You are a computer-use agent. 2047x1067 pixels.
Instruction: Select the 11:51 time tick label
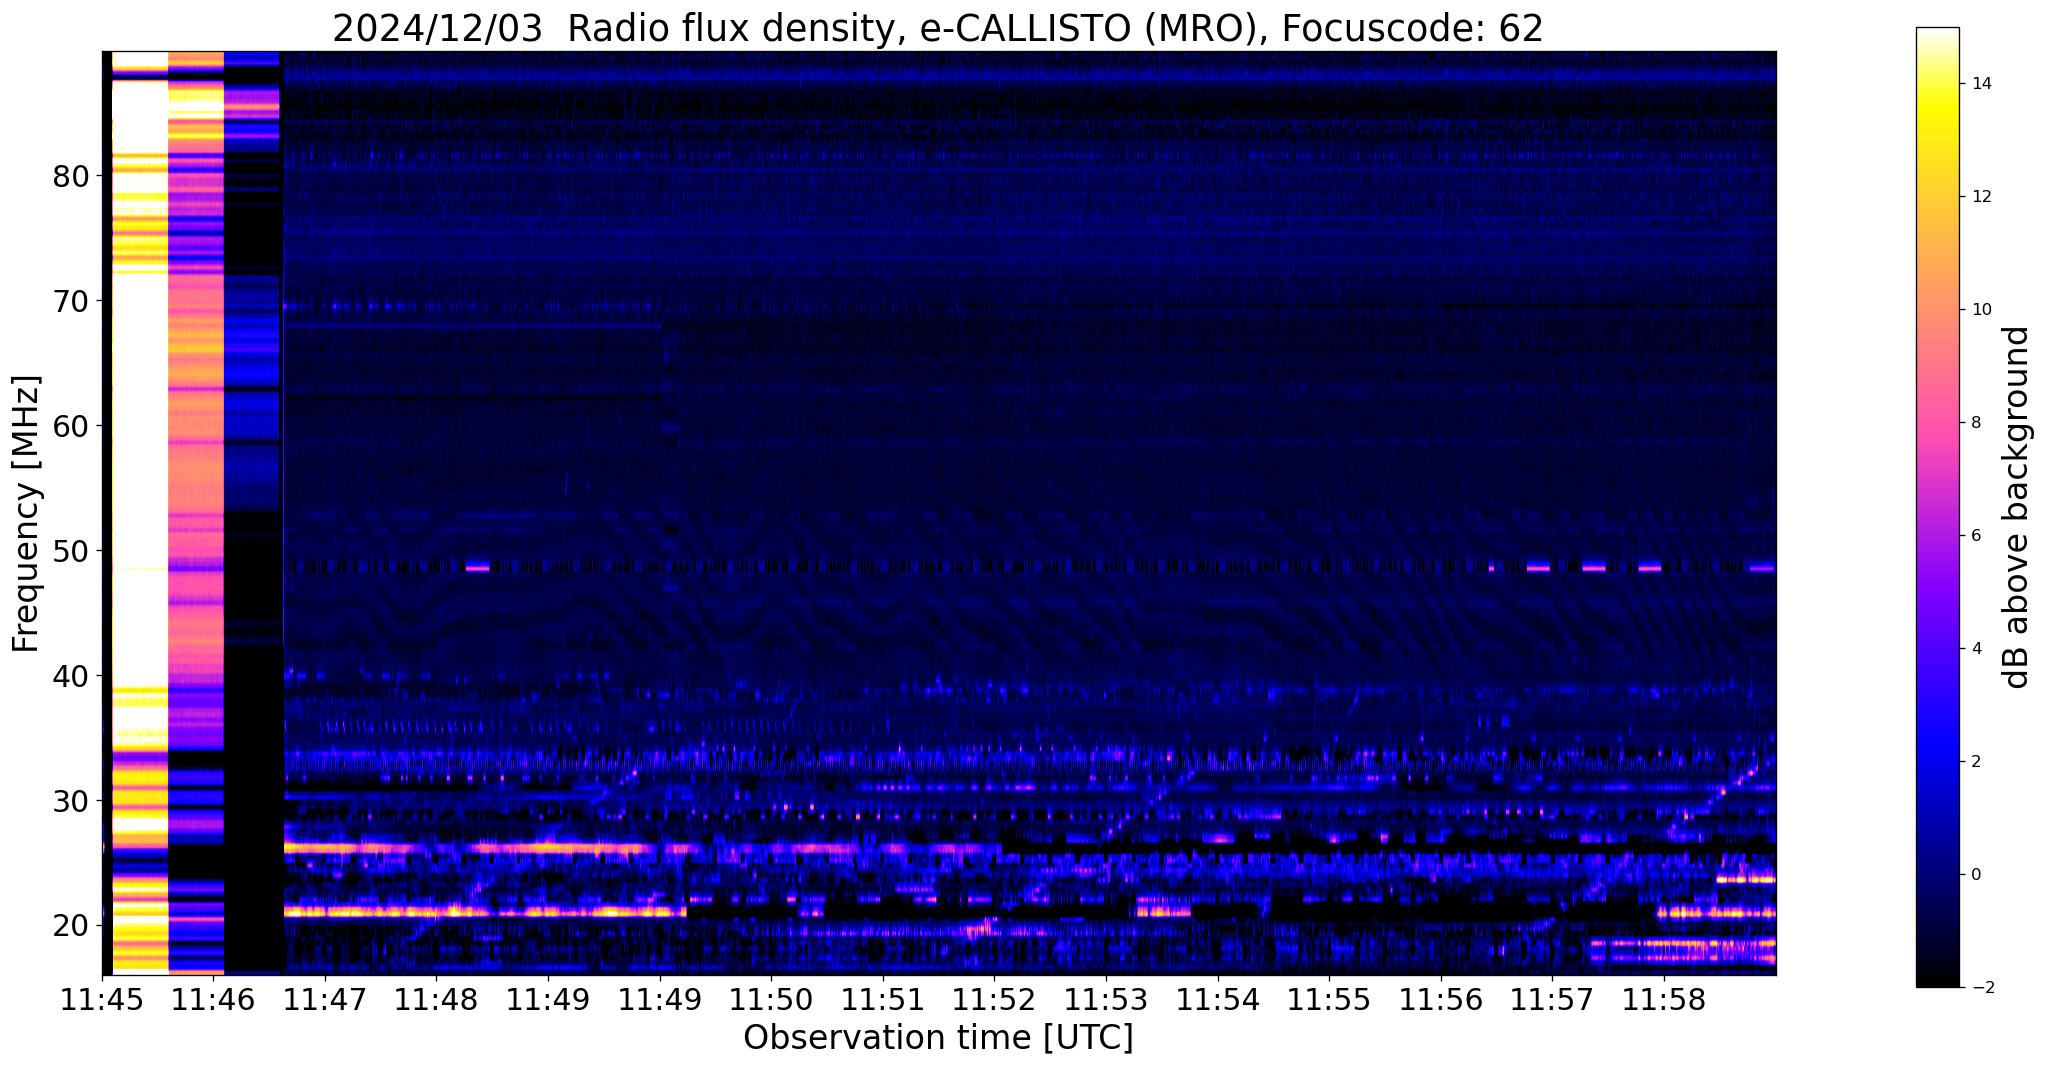coord(883,1000)
